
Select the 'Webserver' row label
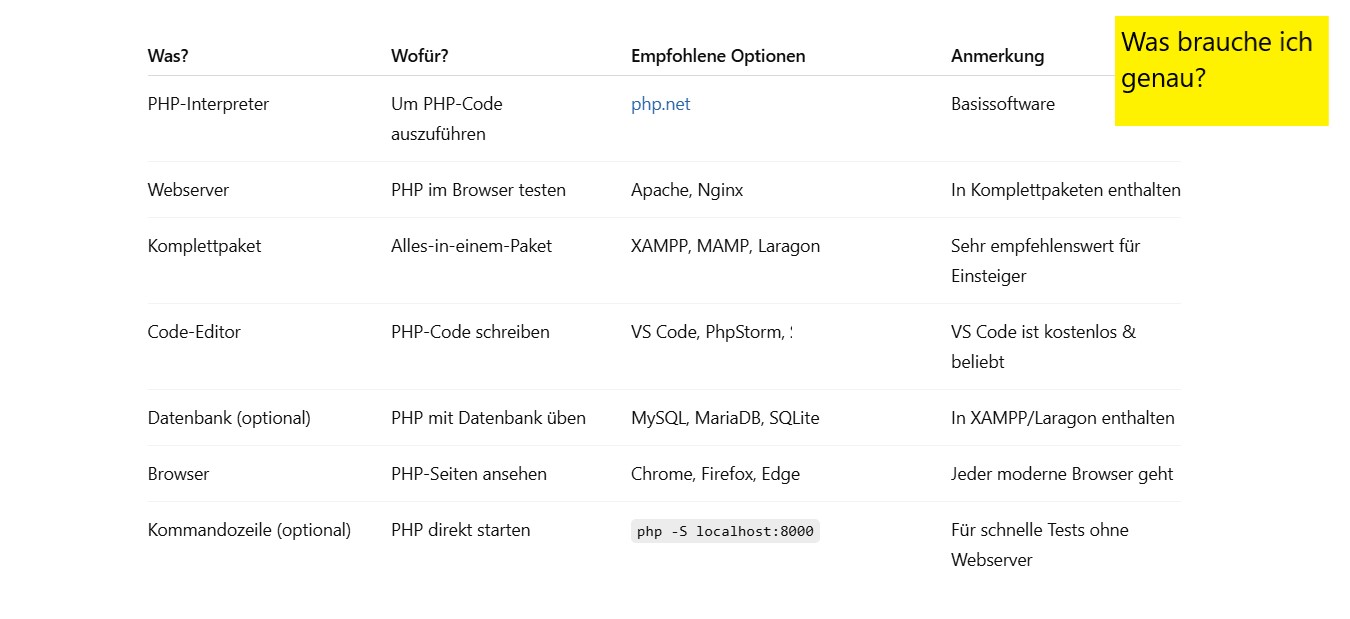point(188,190)
